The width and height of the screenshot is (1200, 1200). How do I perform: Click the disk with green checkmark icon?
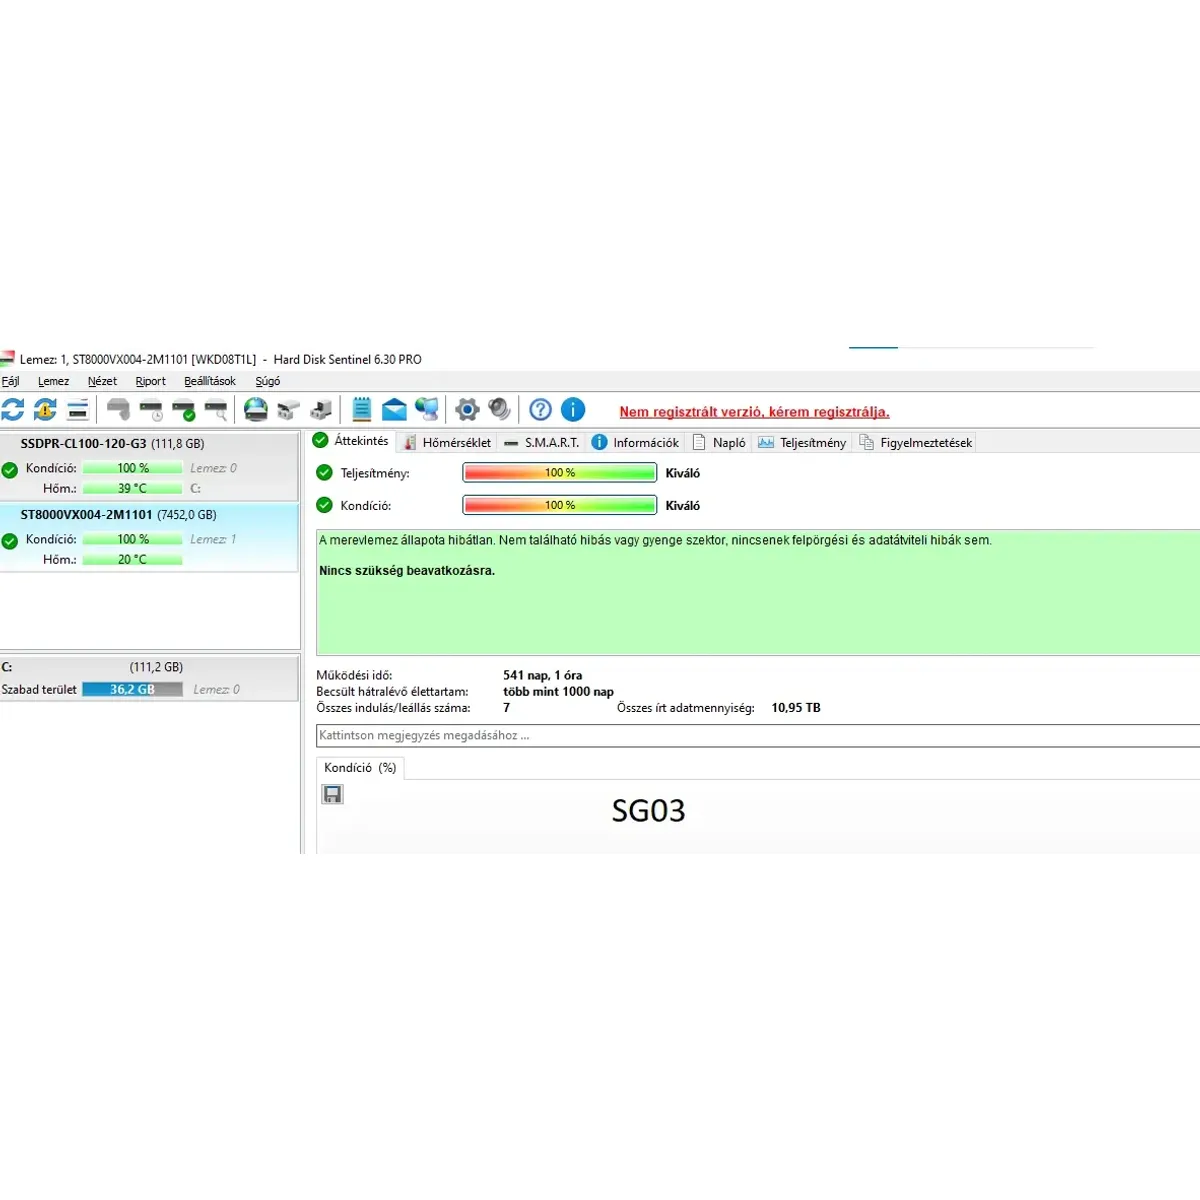184,409
